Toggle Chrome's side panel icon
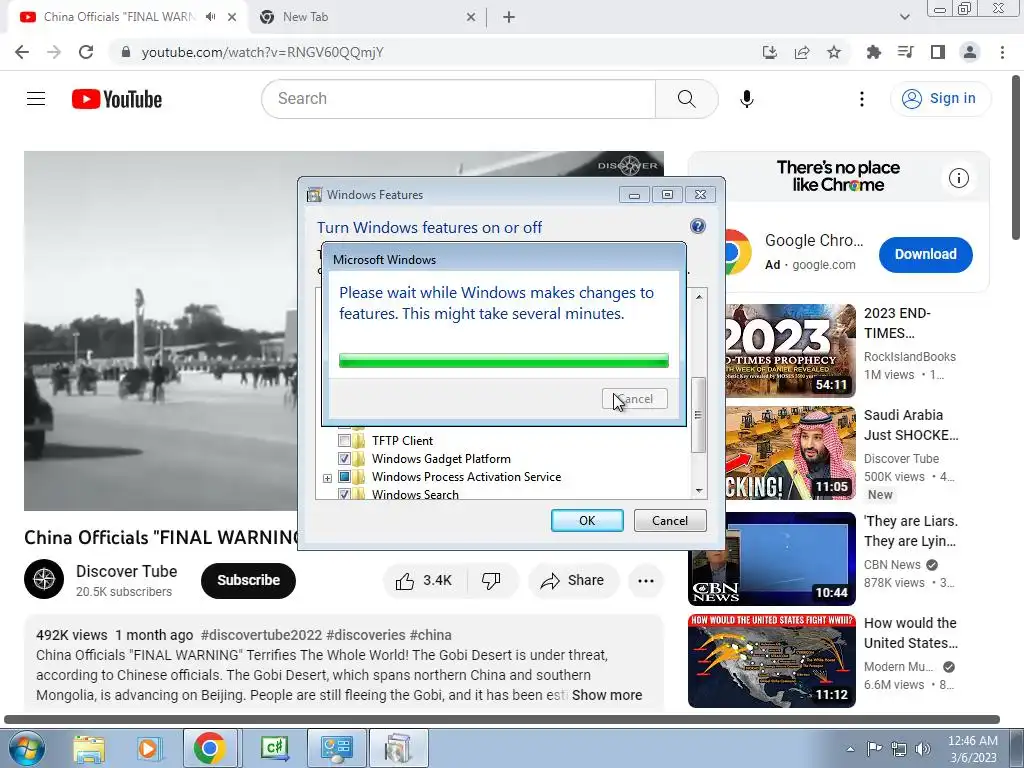 tap(938, 52)
